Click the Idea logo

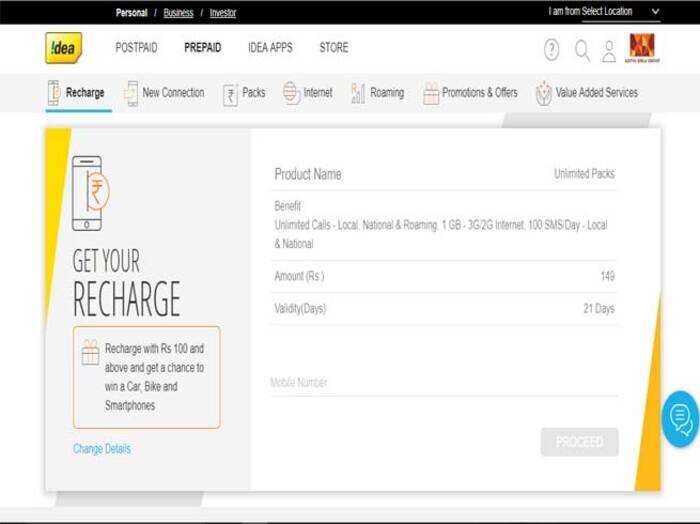pos(63,48)
